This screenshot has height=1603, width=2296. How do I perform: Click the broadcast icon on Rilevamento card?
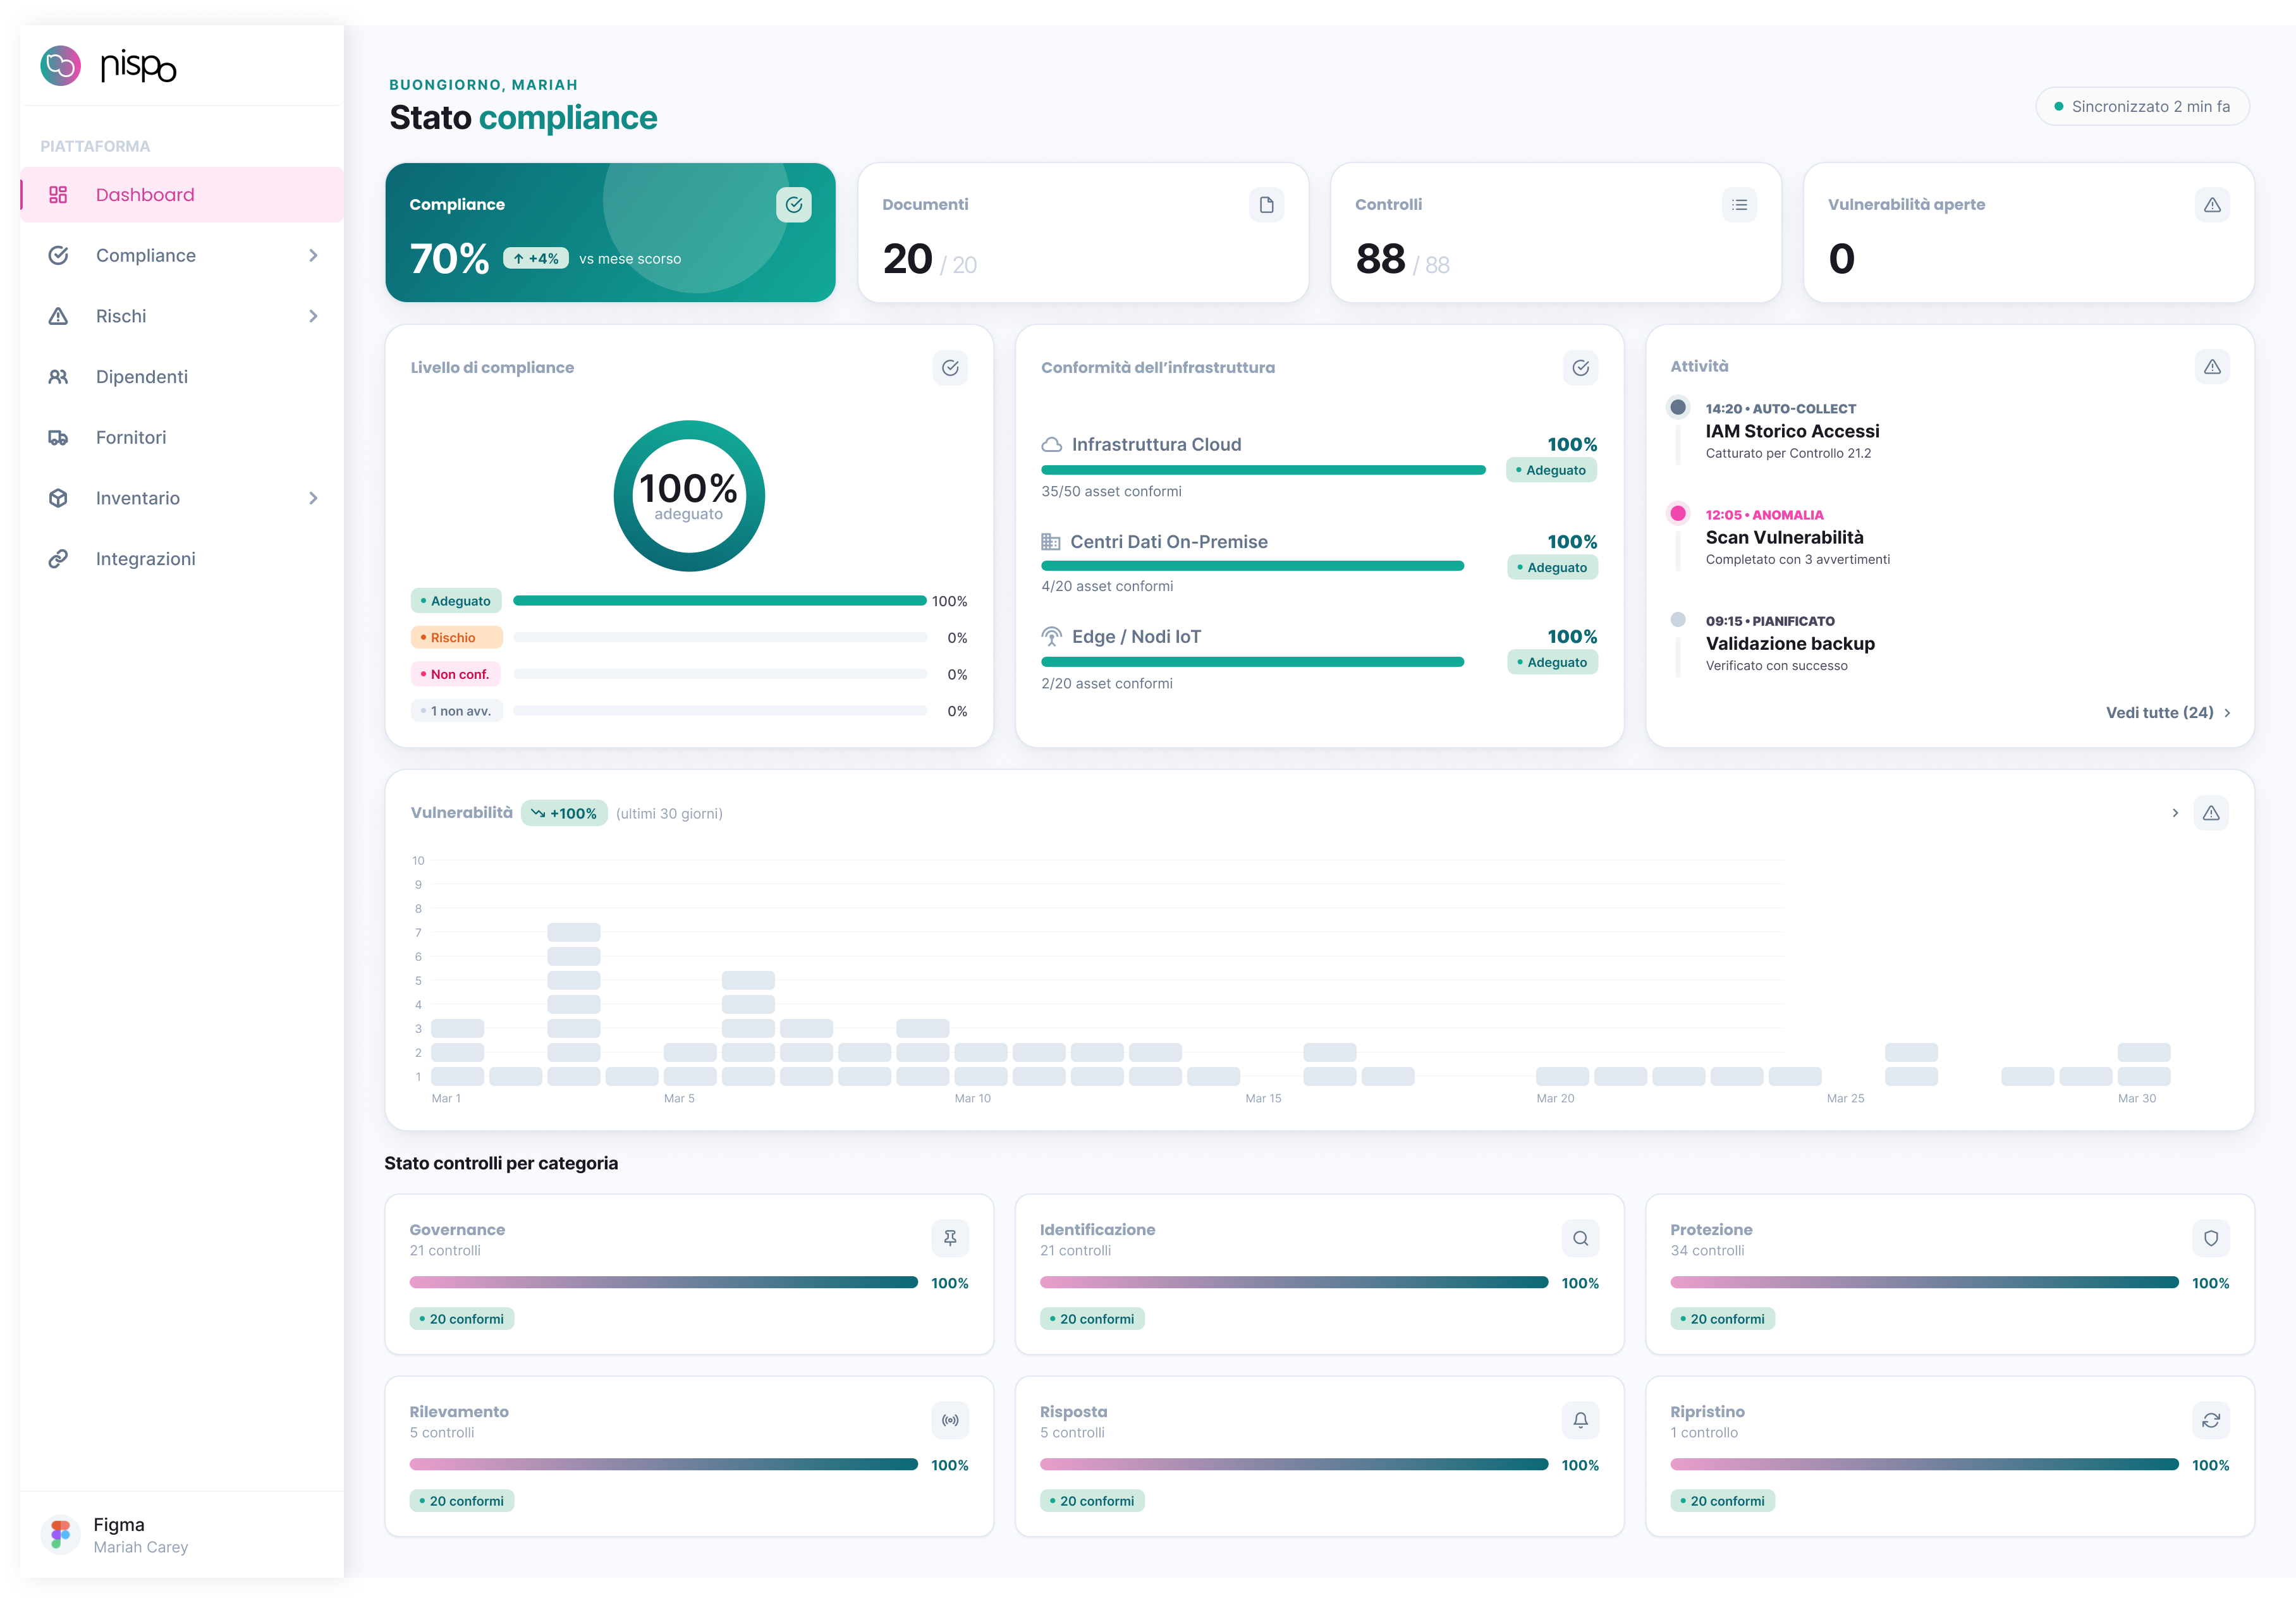click(x=950, y=1420)
